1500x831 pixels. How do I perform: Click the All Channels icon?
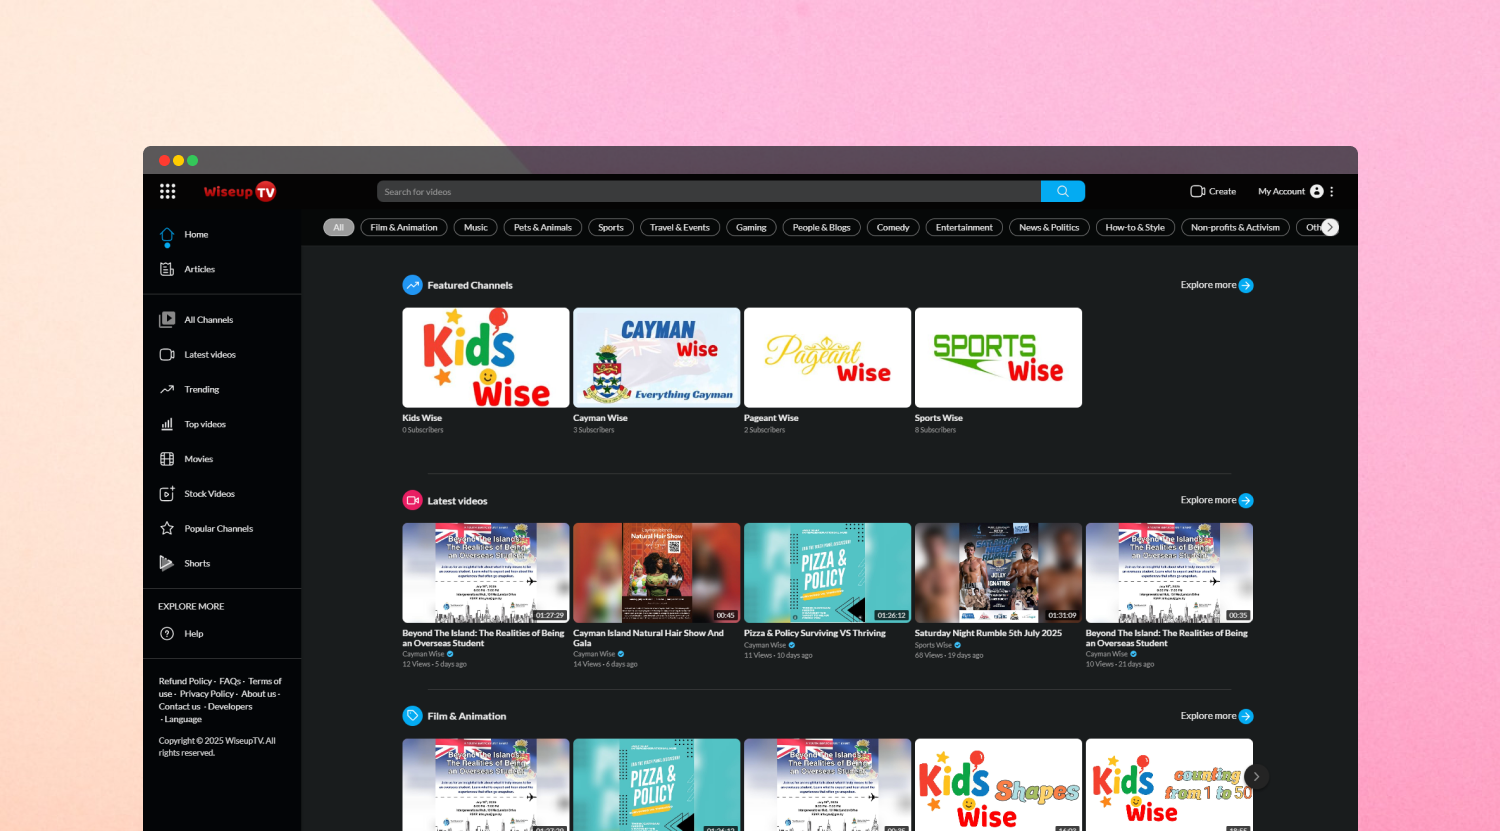click(x=167, y=320)
